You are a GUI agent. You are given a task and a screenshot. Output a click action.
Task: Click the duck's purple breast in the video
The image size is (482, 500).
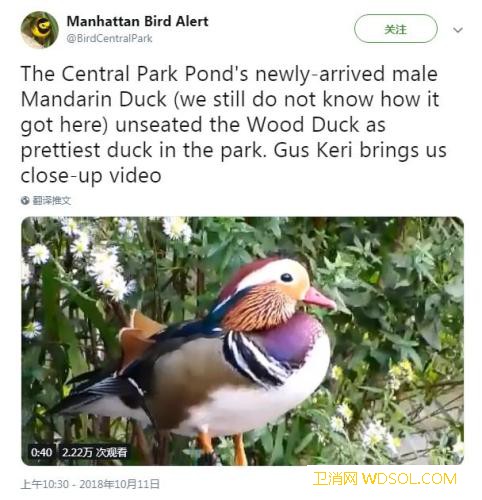[289, 338]
